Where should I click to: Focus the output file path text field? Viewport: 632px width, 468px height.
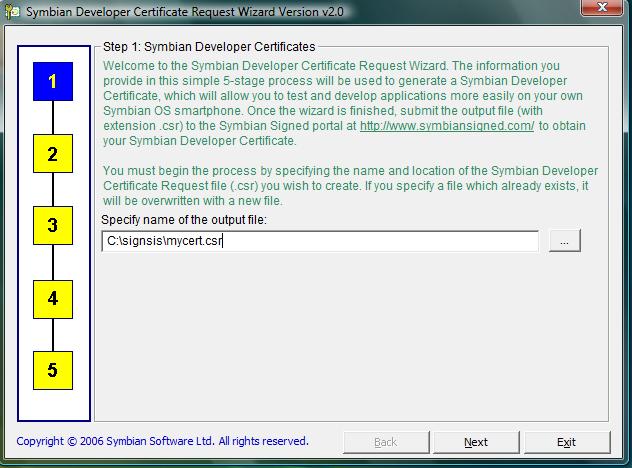pos(320,241)
